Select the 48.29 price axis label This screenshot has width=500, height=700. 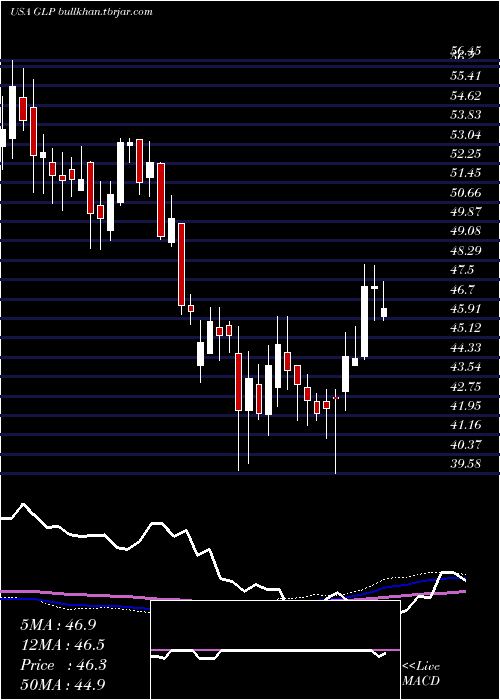pyautogui.click(x=466, y=250)
